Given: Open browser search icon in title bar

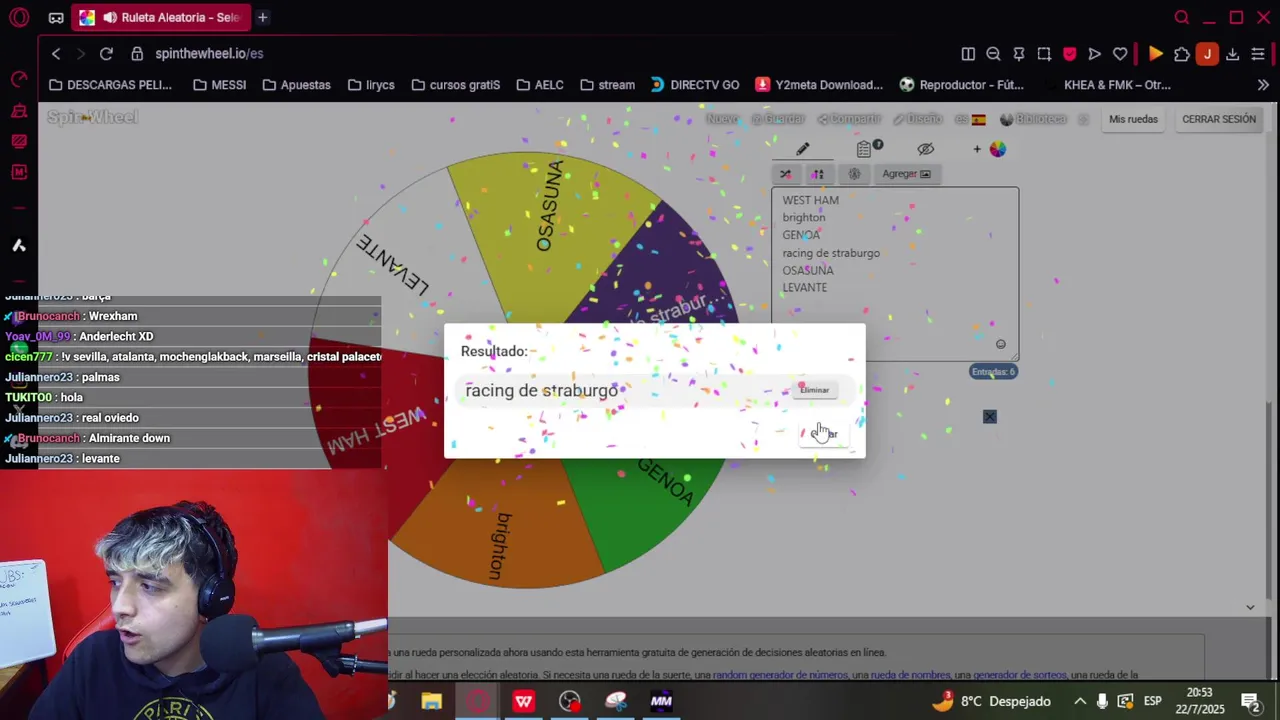Looking at the screenshot, I should [x=1182, y=17].
